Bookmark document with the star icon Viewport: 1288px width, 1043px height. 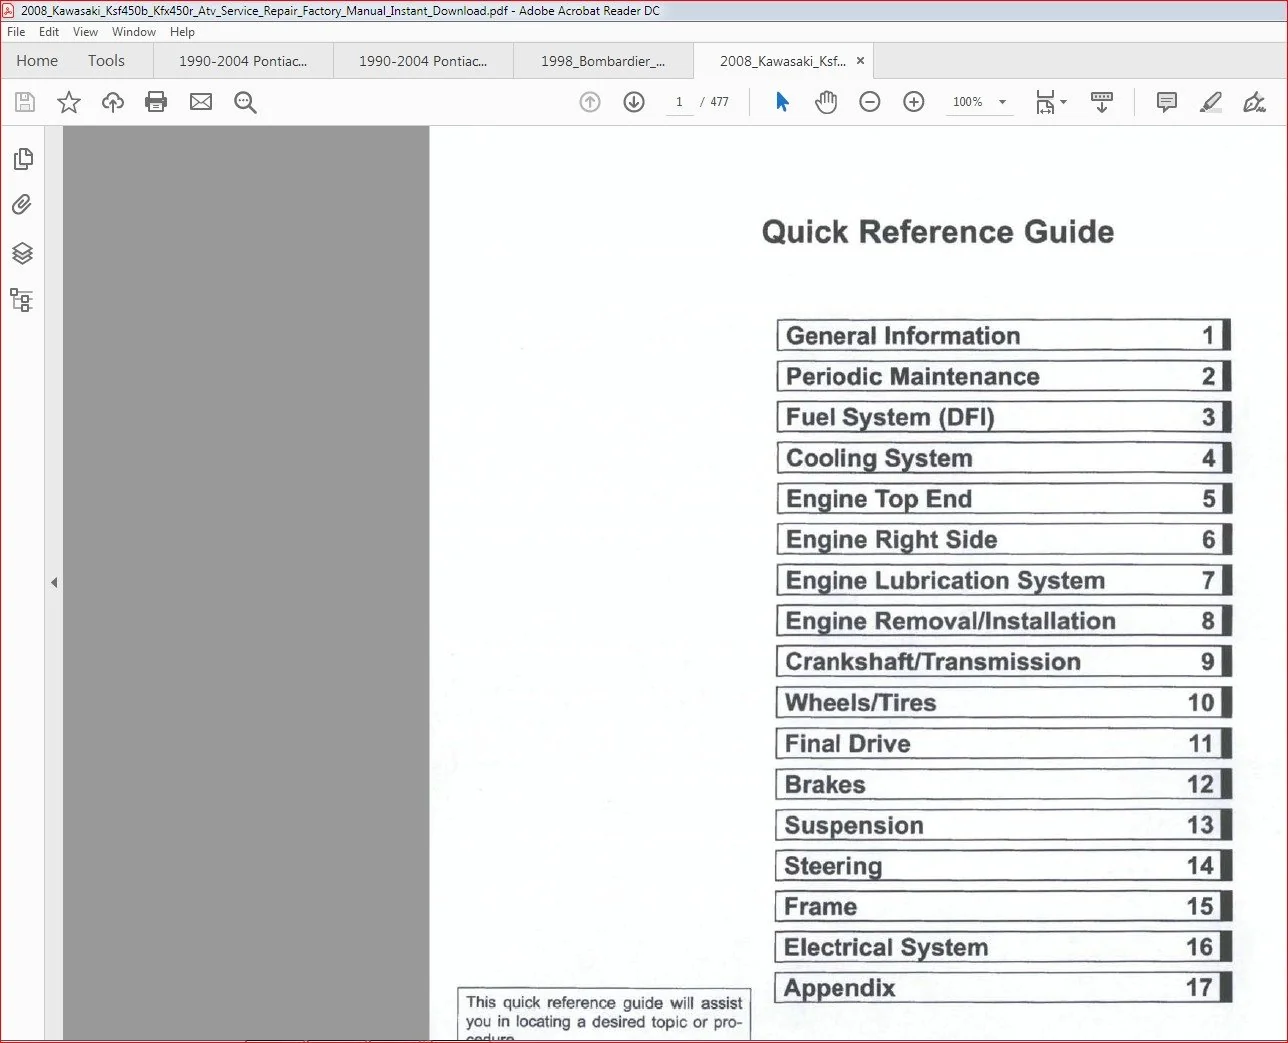click(x=69, y=102)
